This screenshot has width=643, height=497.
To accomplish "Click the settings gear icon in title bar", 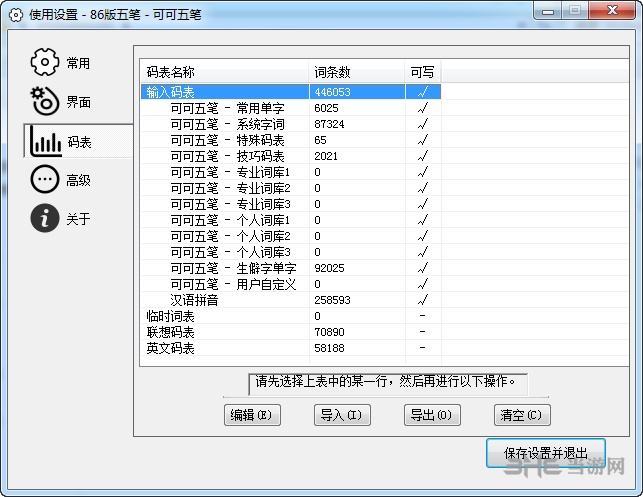I will click(x=16, y=15).
